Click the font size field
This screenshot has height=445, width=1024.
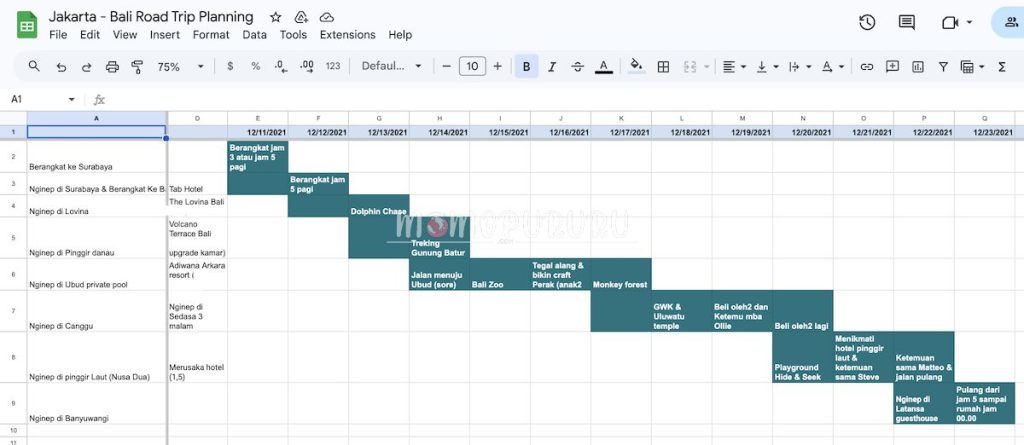[472, 67]
